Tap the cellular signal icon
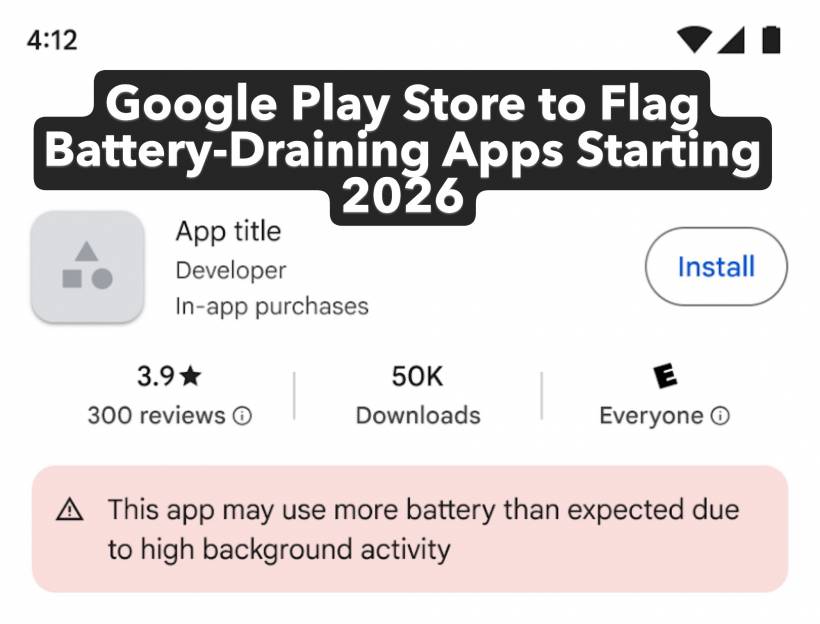820x624 pixels. click(x=731, y=40)
